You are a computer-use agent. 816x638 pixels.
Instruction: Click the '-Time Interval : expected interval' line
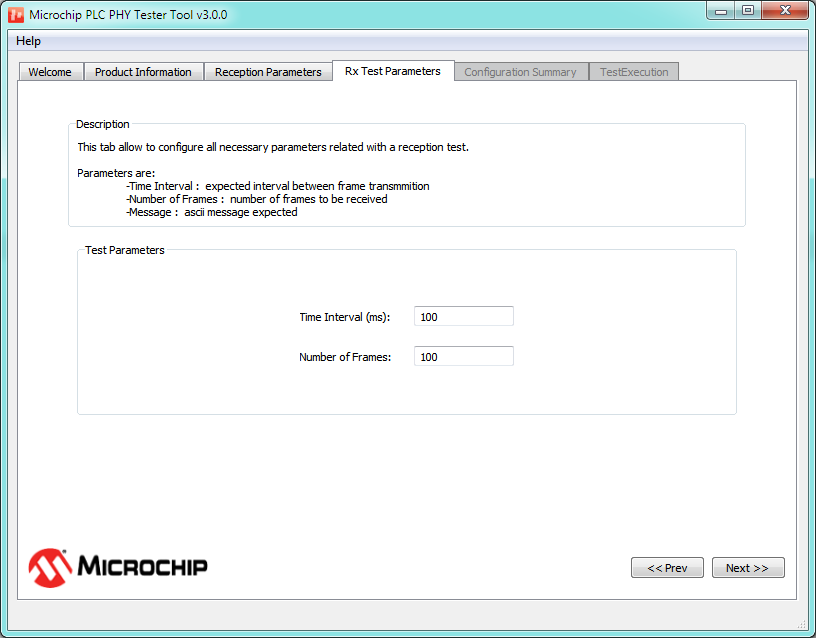(x=278, y=186)
